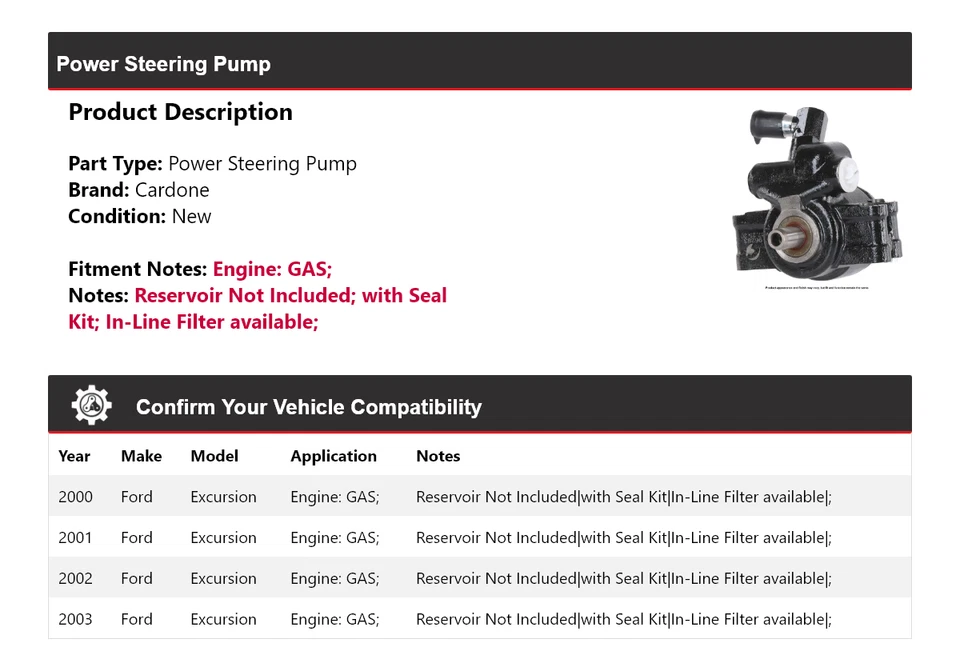Select the Make column header
The width and height of the screenshot is (960, 671).
point(141,456)
